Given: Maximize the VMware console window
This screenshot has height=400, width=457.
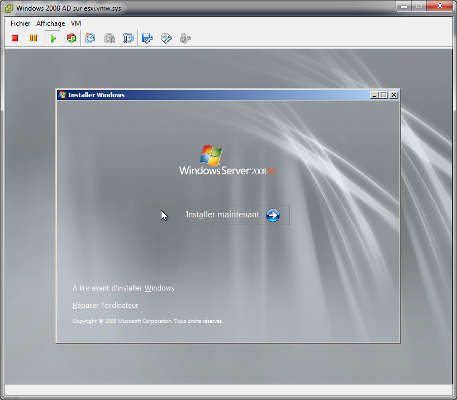Looking at the screenshot, I should pyautogui.click(x=419, y=6).
